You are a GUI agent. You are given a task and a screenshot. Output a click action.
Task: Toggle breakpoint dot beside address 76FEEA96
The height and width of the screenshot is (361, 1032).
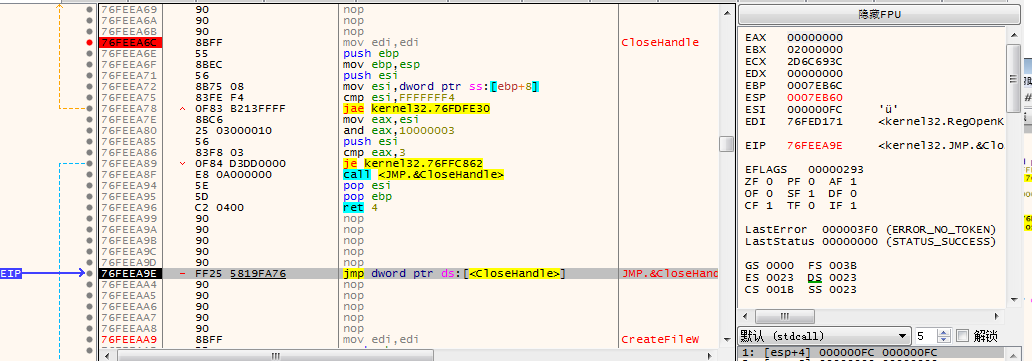[89, 208]
